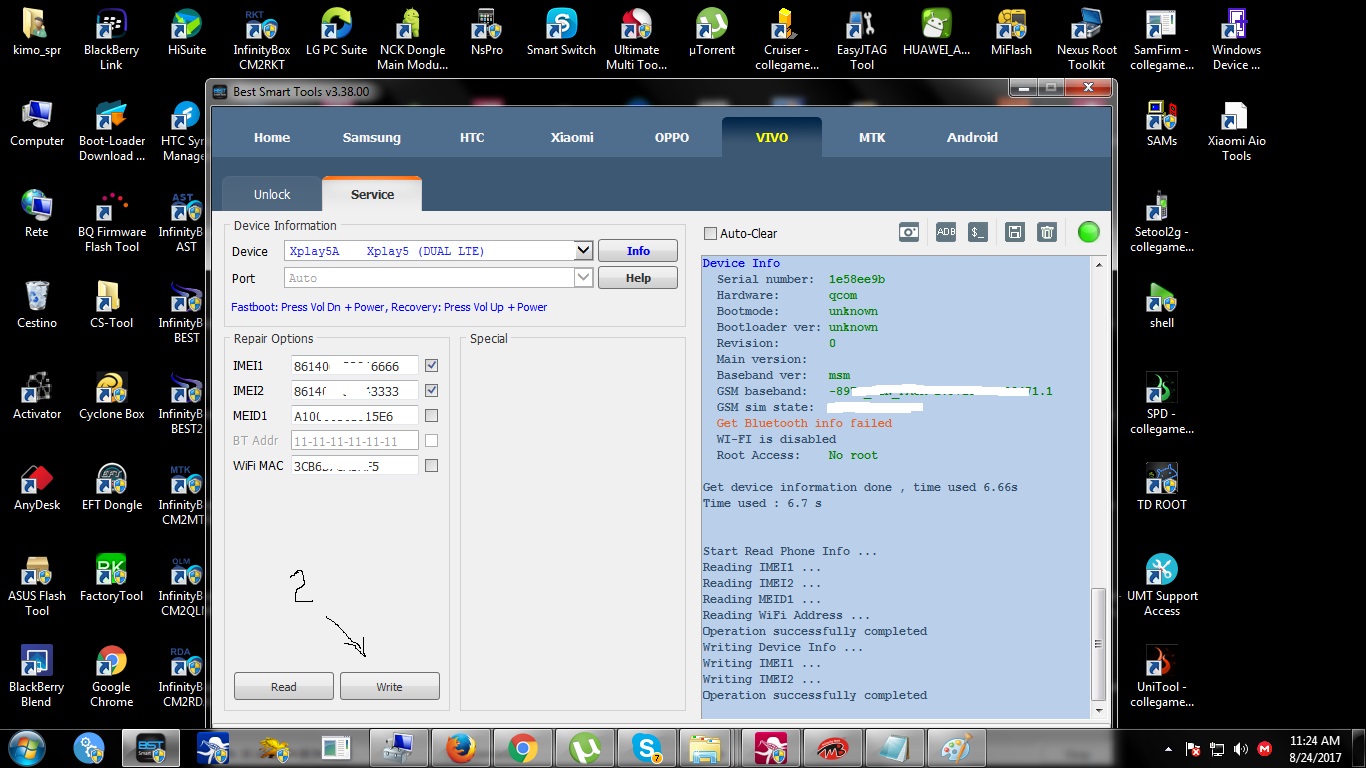Viewport: 1366px width, 768px height.
Task: Check the MEID1 checkbox
Action: [x=431, y=415]
